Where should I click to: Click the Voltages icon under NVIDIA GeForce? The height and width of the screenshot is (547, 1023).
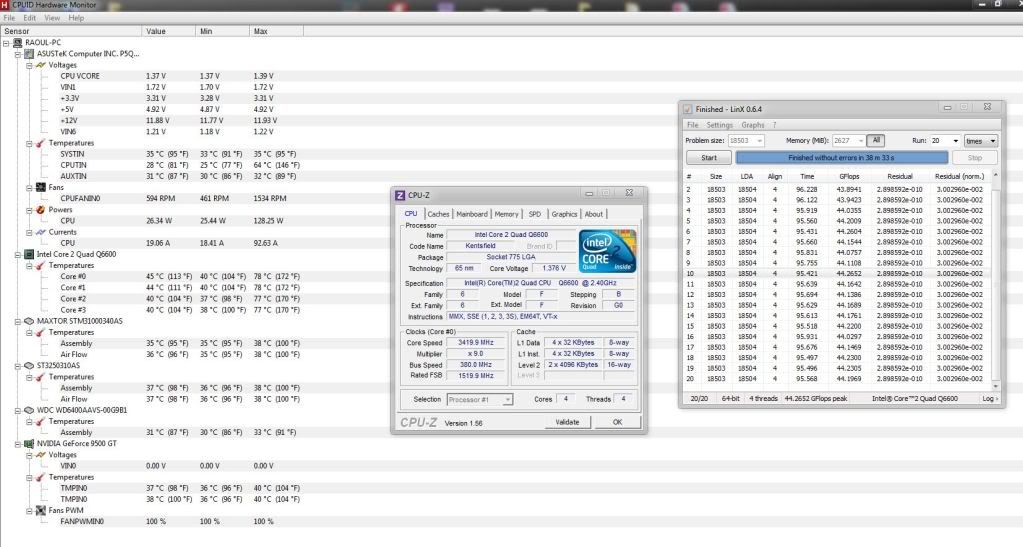point(40,455)
